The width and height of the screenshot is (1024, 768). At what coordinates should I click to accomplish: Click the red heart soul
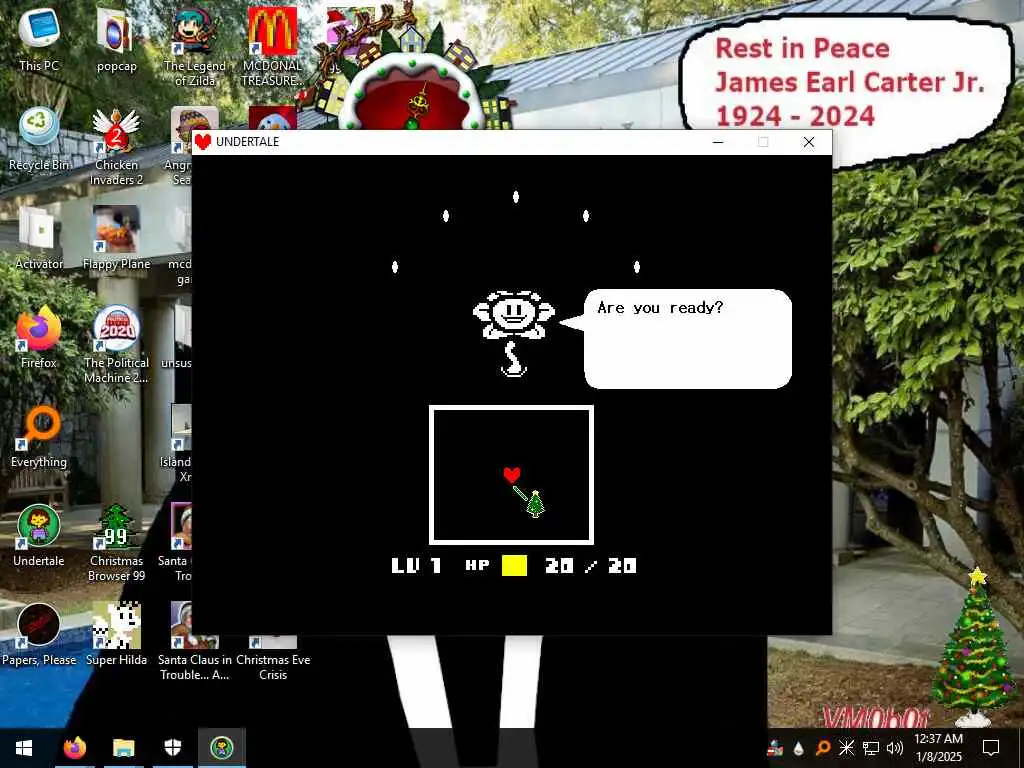[512, 475]
